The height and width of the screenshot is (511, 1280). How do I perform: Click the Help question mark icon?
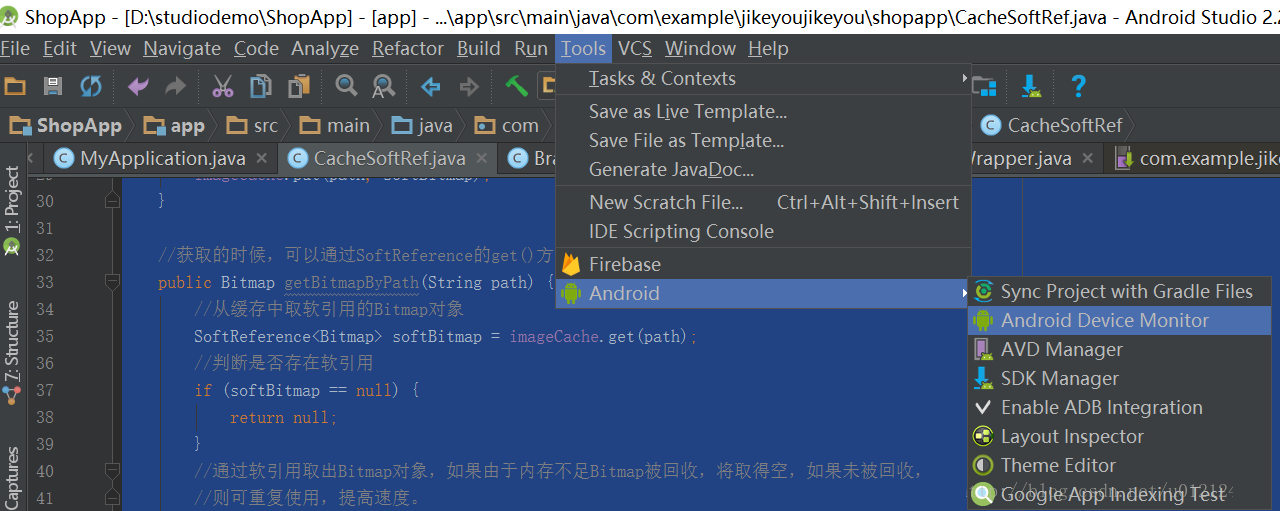(x=1077, y=87)
